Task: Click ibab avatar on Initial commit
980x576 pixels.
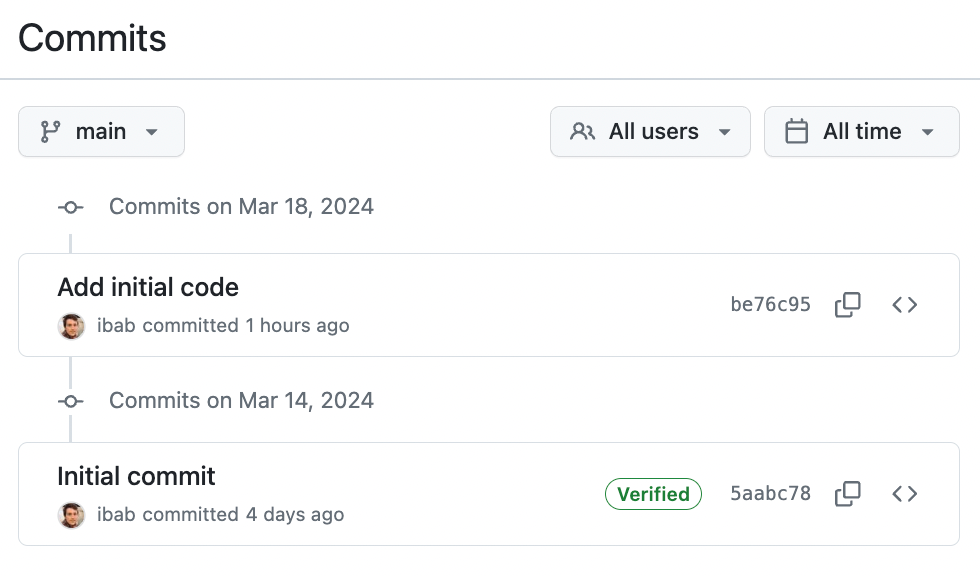Action: click(71, 515)
